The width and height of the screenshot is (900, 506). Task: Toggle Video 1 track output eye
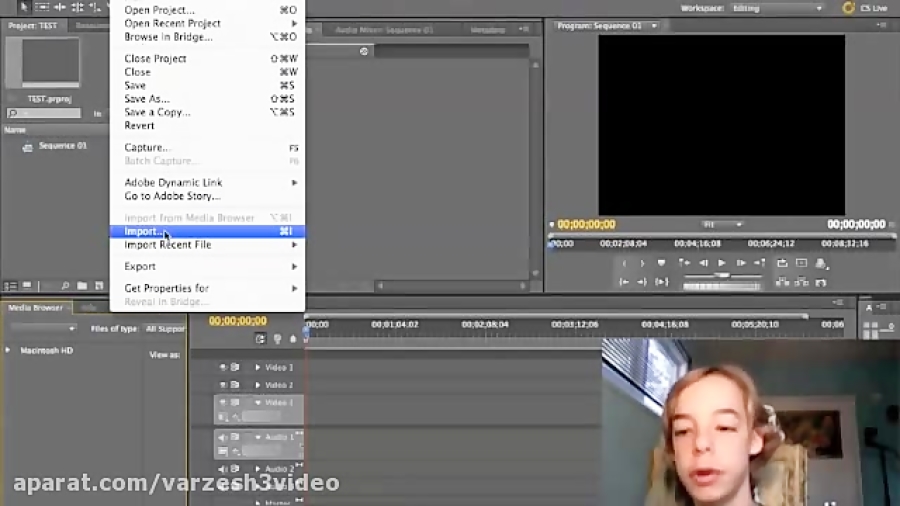[223, 403]
